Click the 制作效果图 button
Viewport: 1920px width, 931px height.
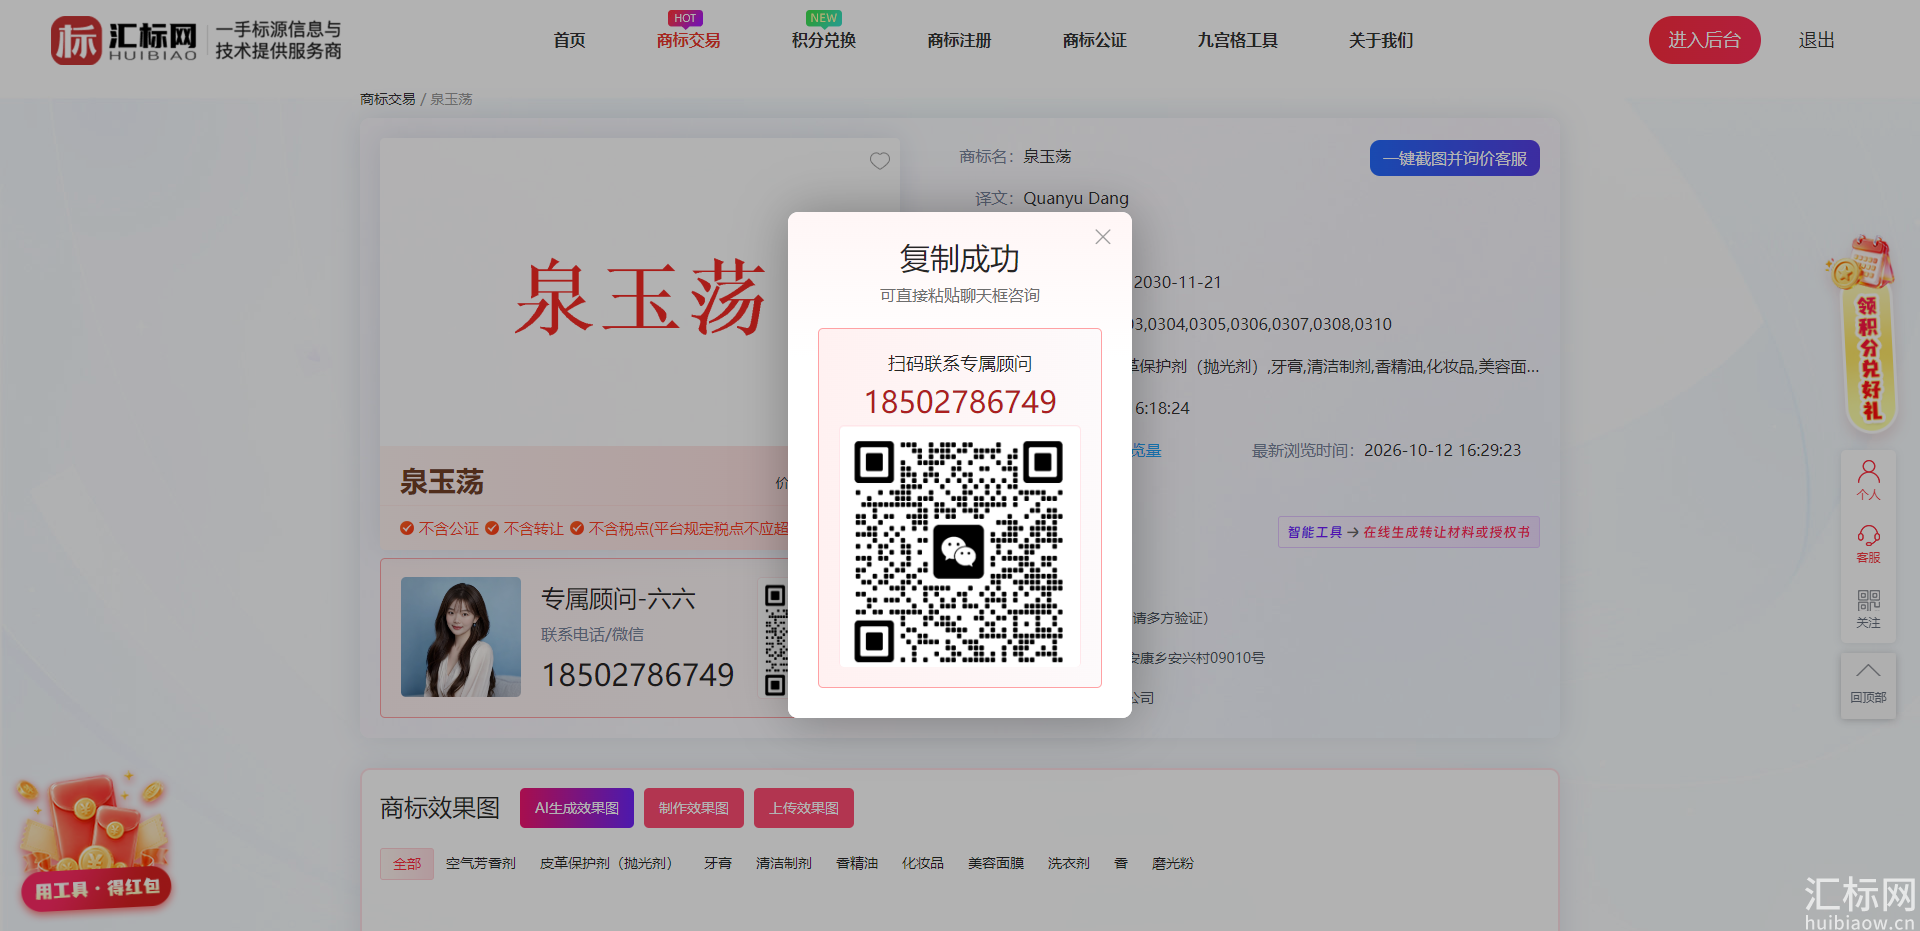coord(694,808)
